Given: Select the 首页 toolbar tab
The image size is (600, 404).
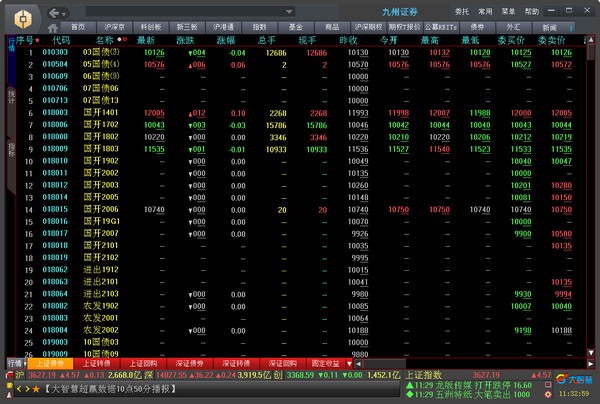Looking at the screenshot, I should (x=78, y=27).
